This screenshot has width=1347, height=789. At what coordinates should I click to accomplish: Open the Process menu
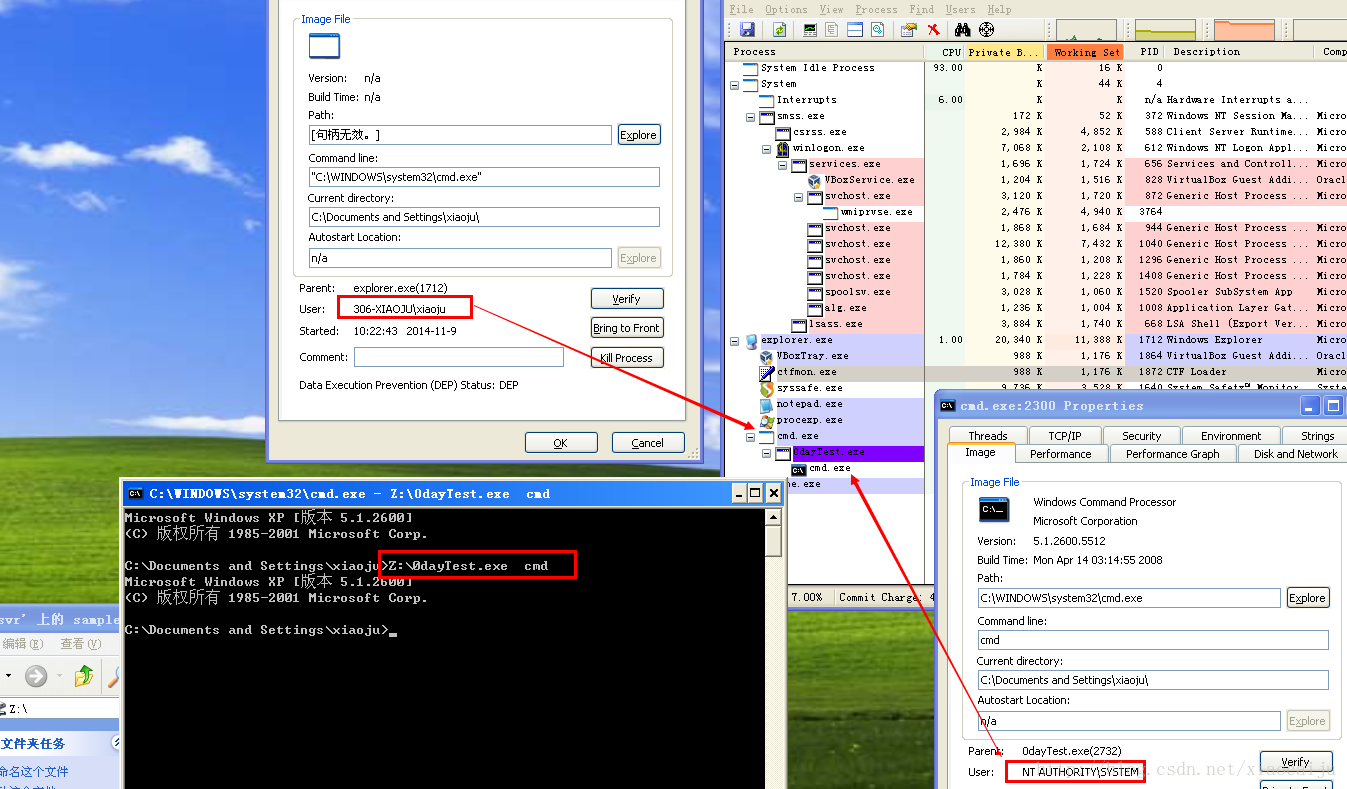click(876, 9)
